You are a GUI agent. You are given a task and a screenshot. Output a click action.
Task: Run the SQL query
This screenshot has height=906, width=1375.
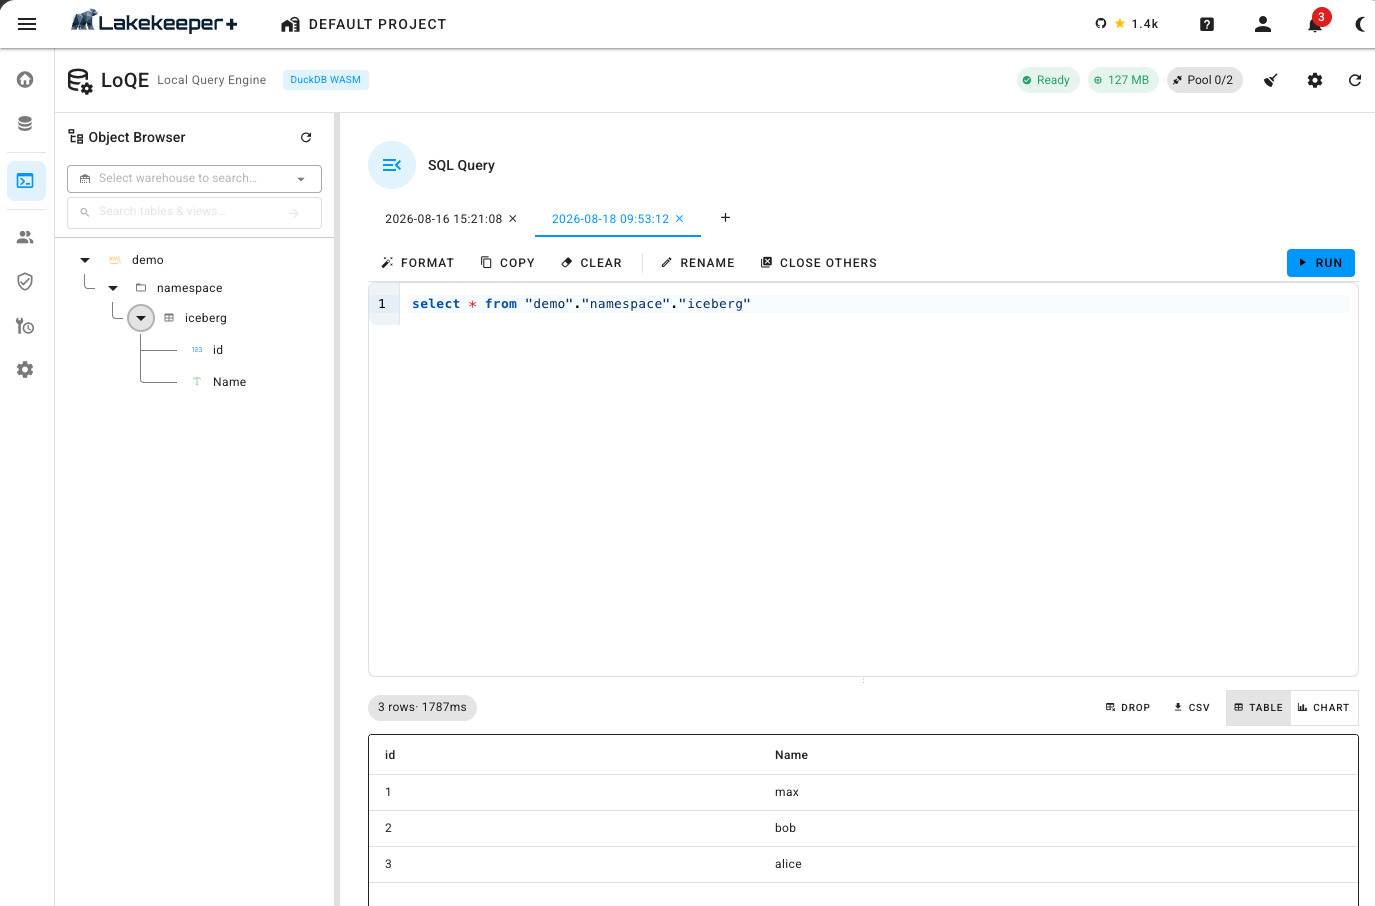1320,263
